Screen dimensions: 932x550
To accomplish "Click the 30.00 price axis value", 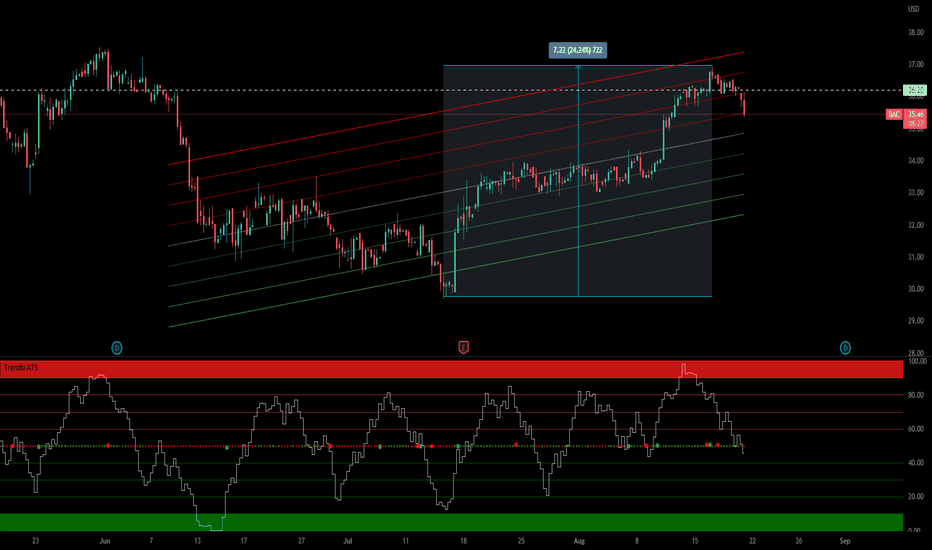I will pyautogui.click(x=915, y=289).
